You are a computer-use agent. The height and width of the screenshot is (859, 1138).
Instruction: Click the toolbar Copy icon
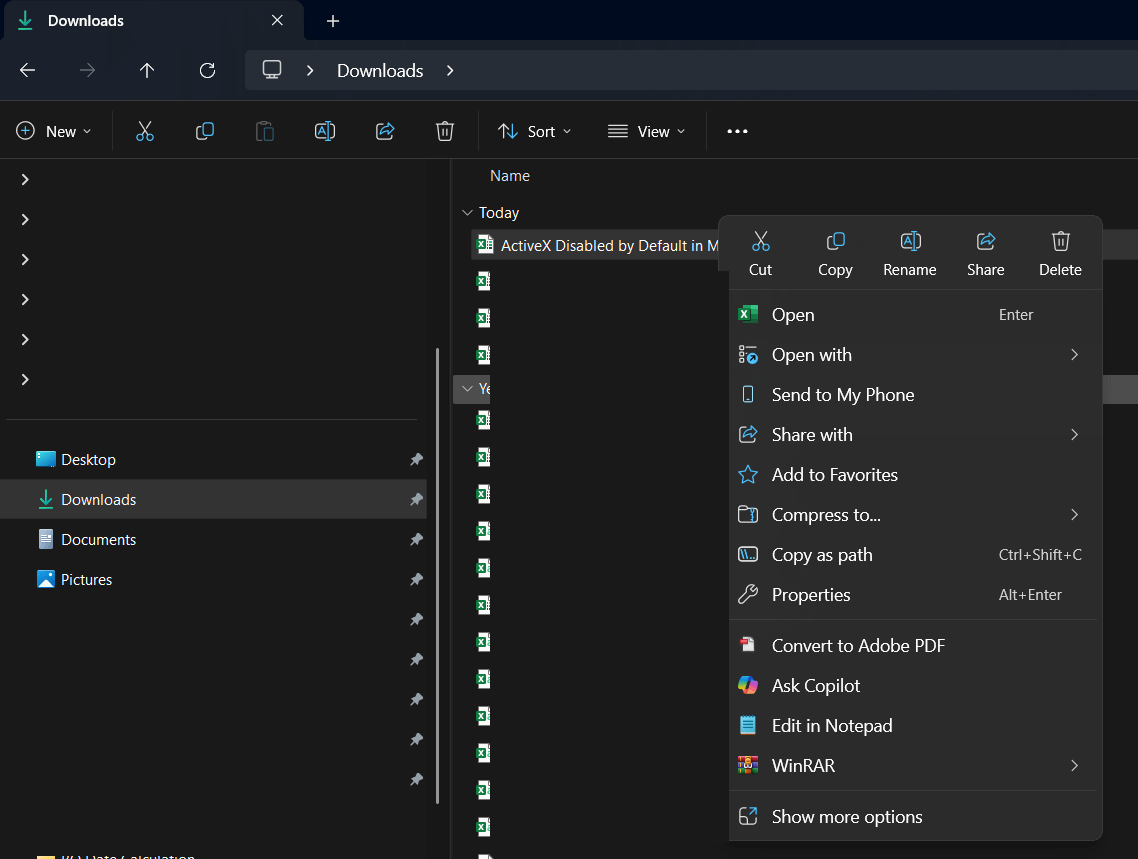click(205, 131)
